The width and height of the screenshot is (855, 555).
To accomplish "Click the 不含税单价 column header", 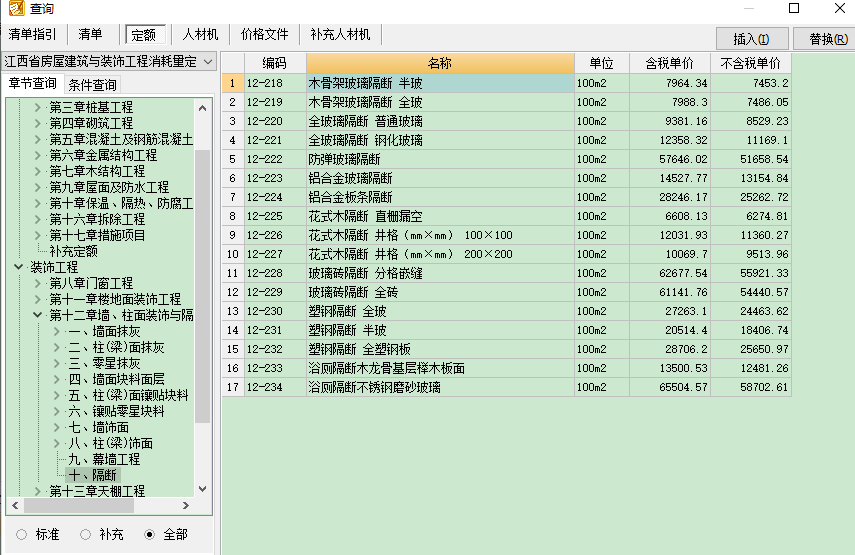I will click(751, 63).
